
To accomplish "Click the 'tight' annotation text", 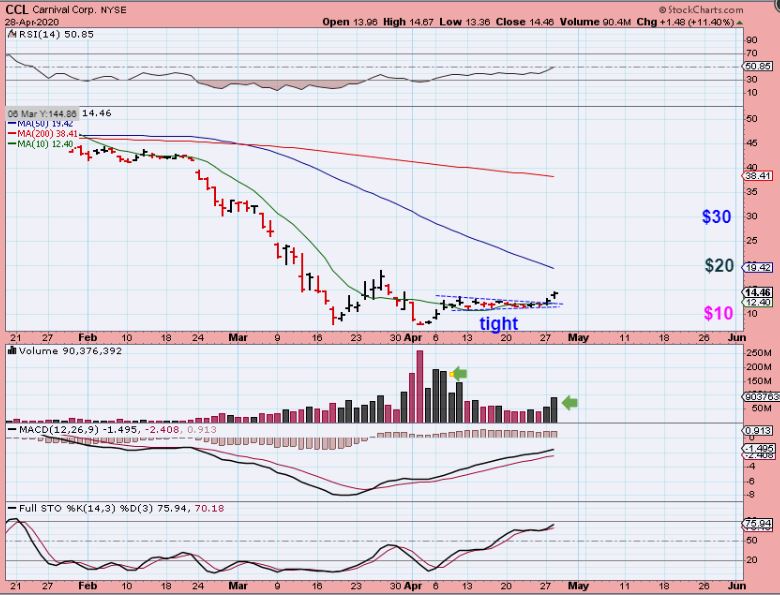I will click(x=498, y=323).
